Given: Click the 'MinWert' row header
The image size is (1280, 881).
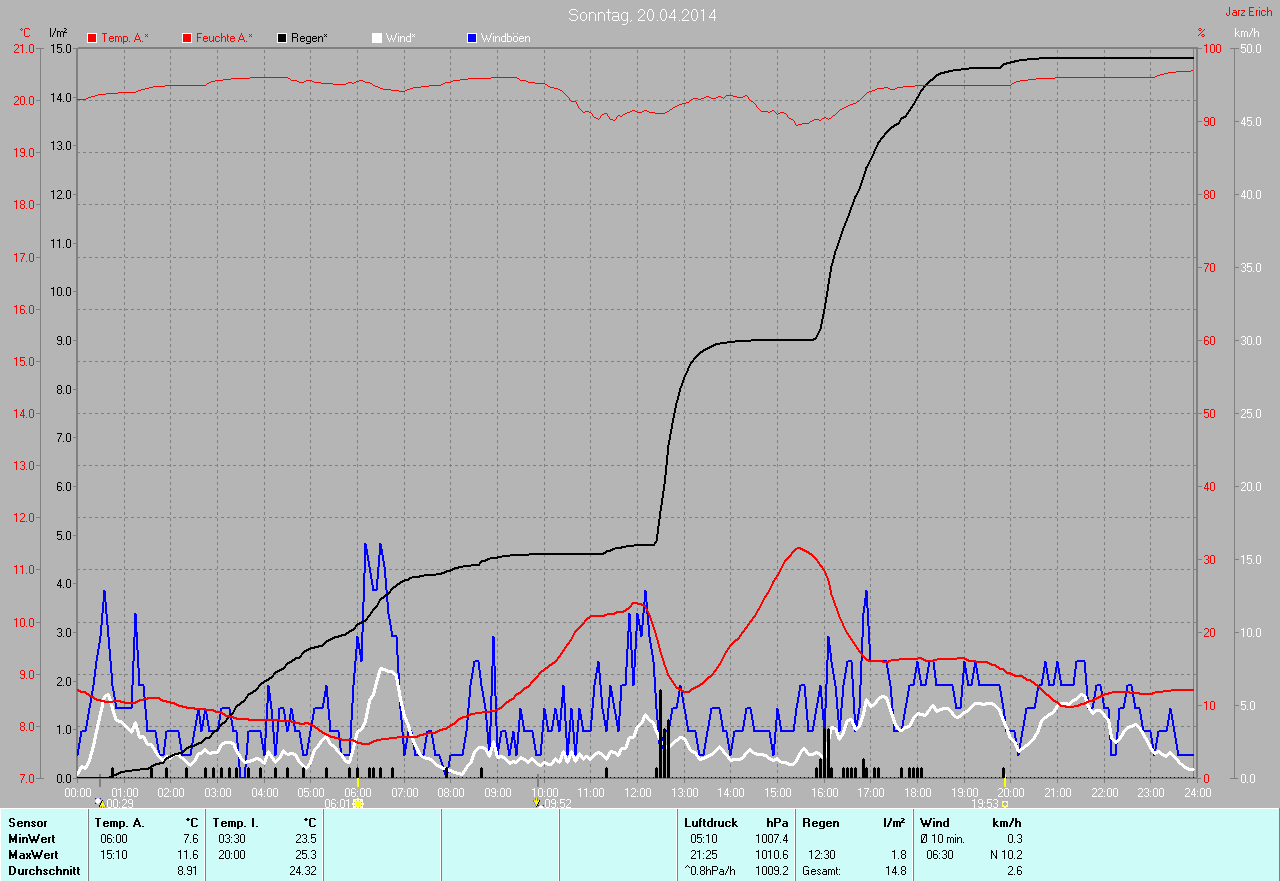Looking at the screenshot, I should pos(33,839).
